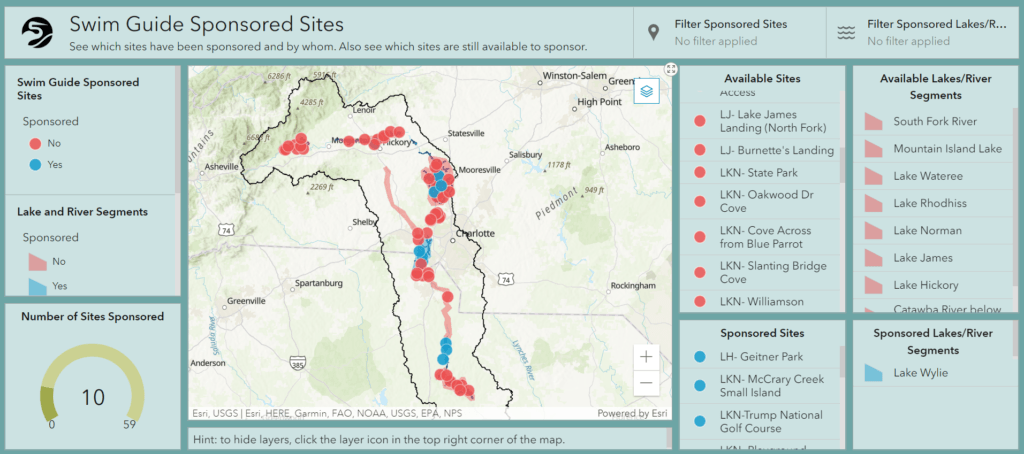The width and height of the screenshot is (1024, 454).
Task: Click the blue dot beside LH- Geitner Park
Action: (x=700, y=357)
